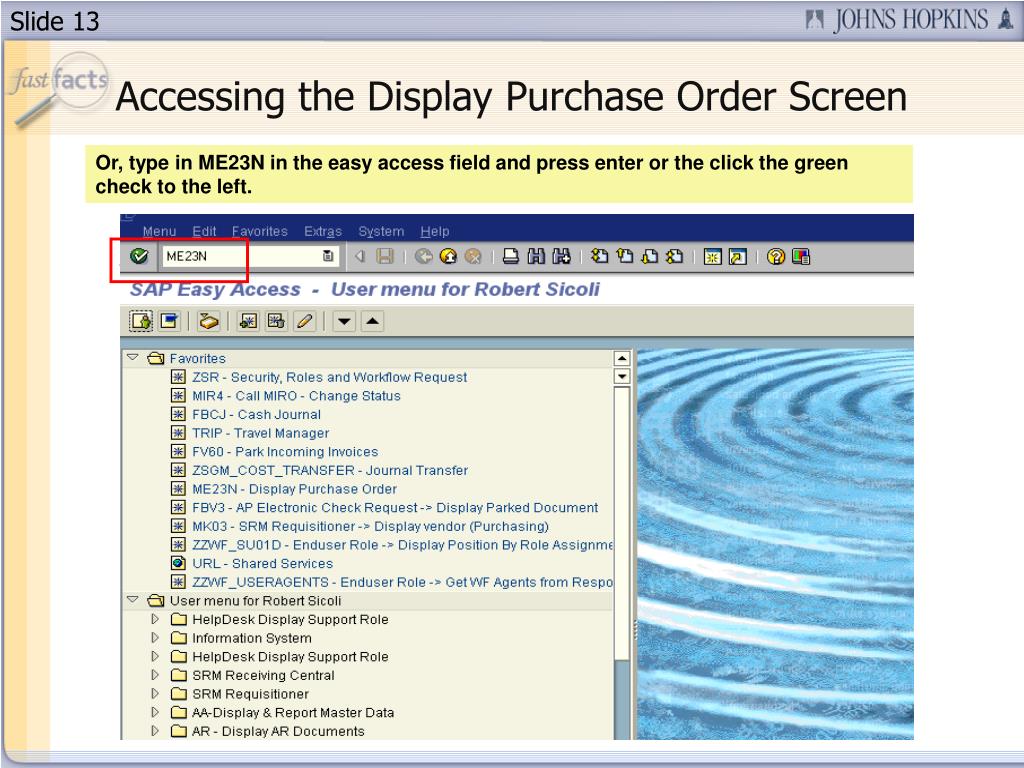Collapse the User menu for Robert Sicoli node

133,600
